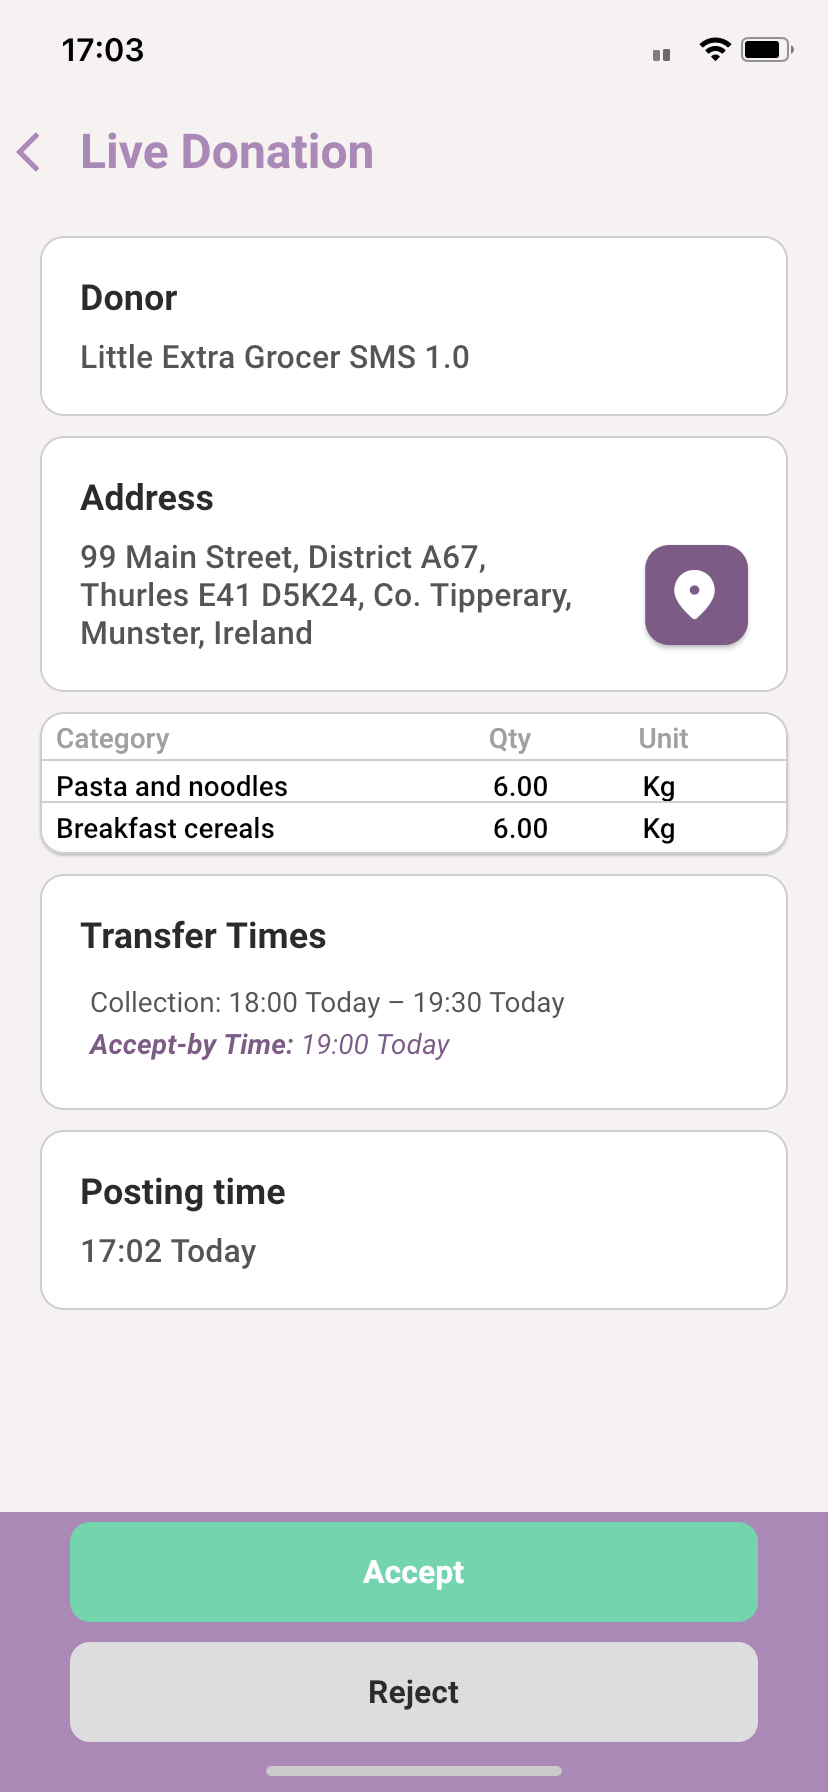Tap the home indicator bar

click(x=414, y=1771)
